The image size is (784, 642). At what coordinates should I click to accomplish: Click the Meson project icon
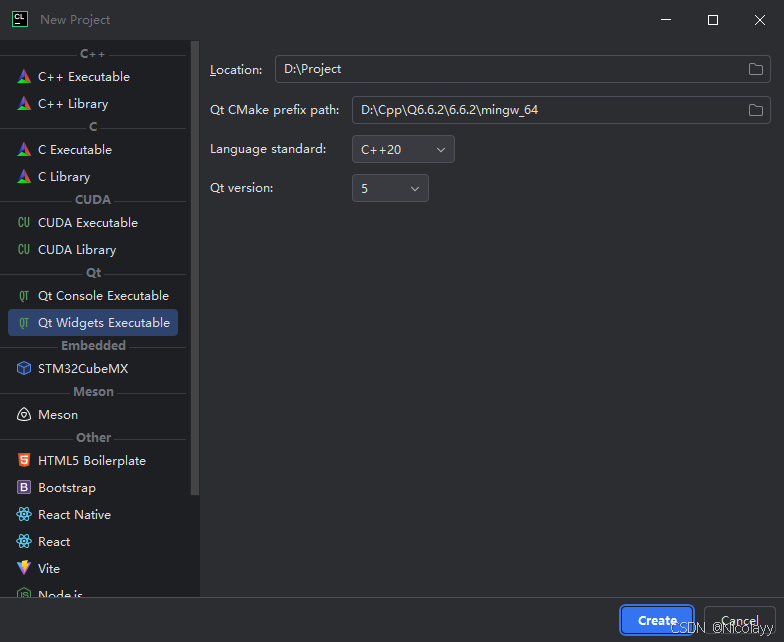[x=24, y=414]
